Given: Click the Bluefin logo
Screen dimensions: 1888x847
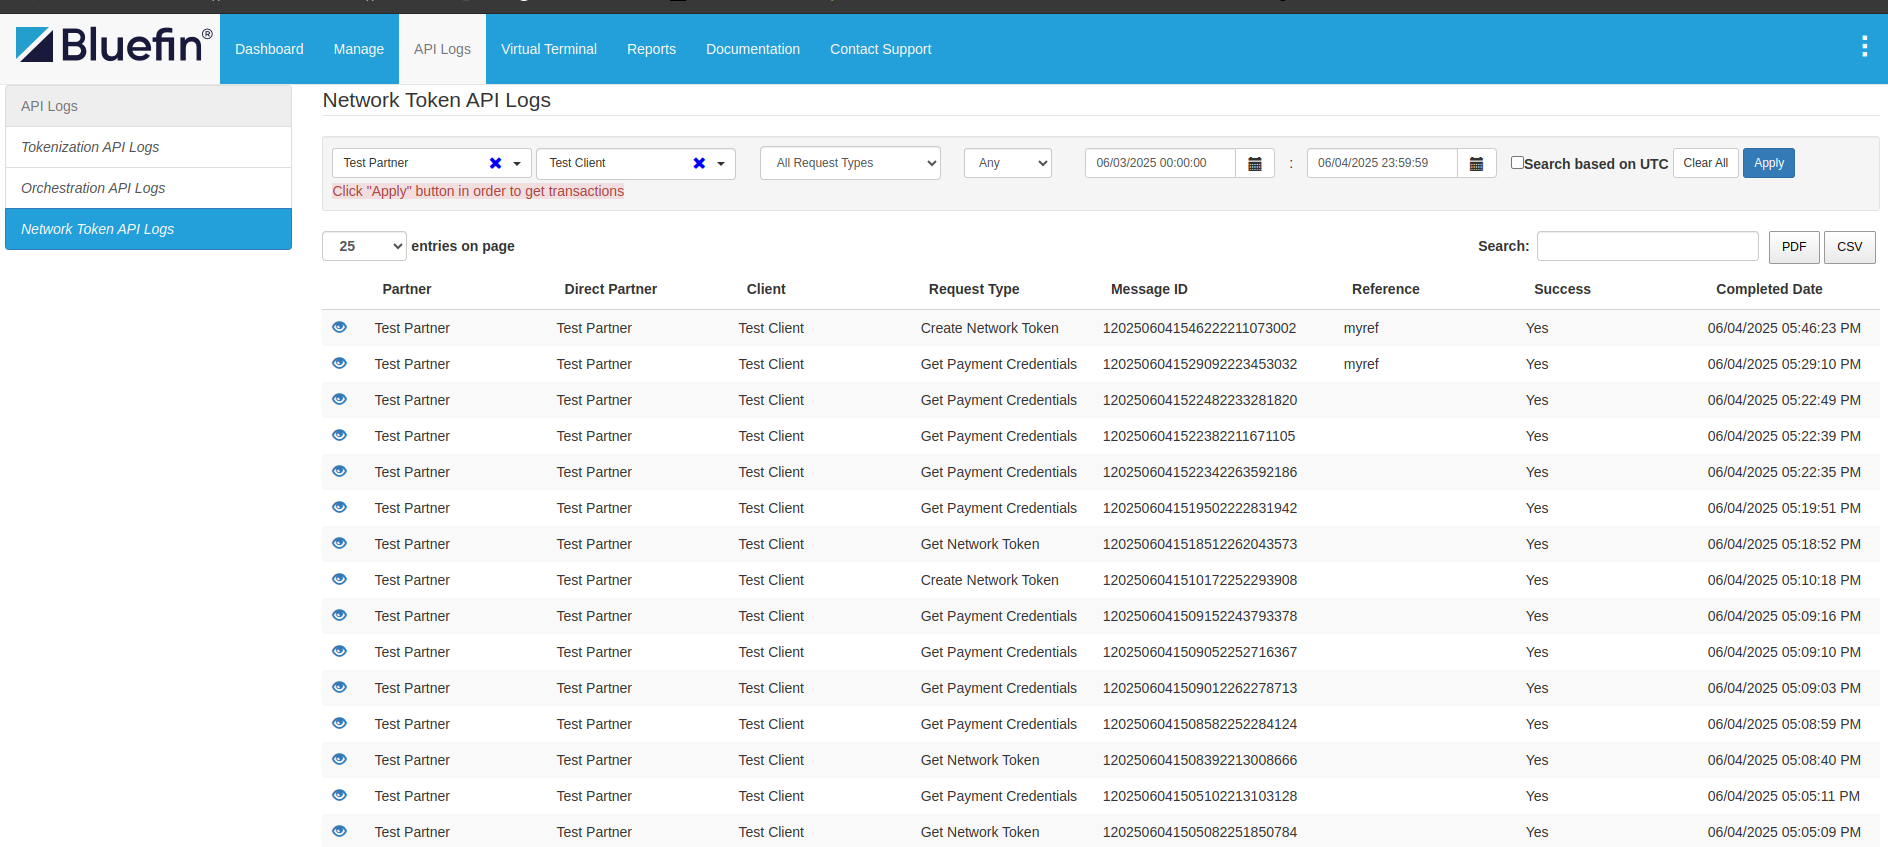Looking at the screenshot, I should [x=113, y=46].
